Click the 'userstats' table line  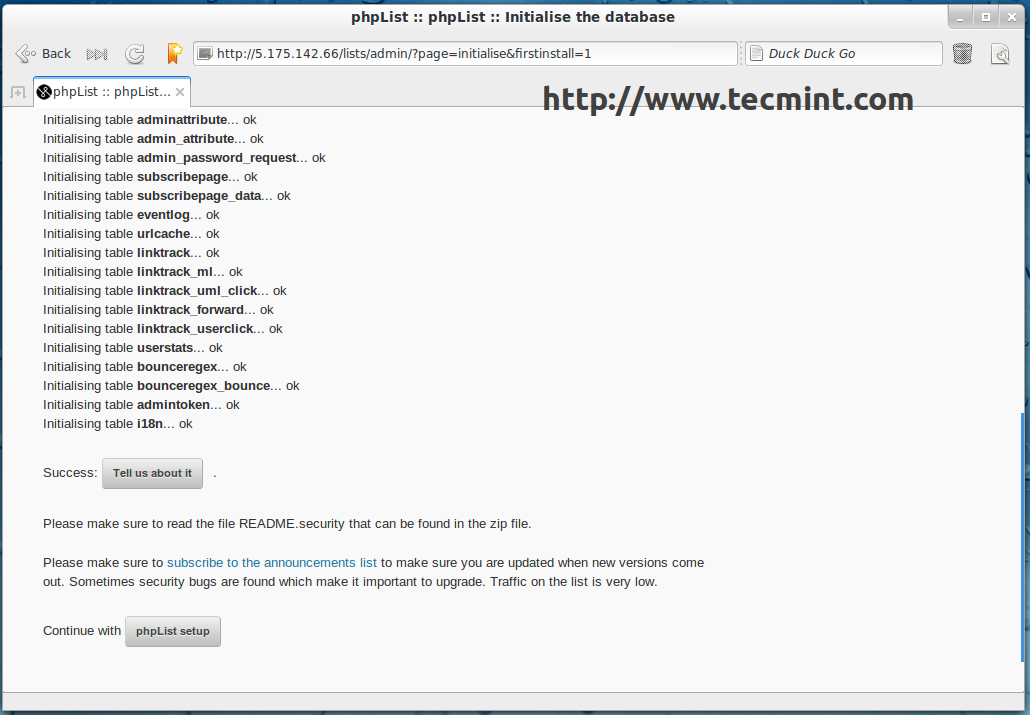[133, 348]
